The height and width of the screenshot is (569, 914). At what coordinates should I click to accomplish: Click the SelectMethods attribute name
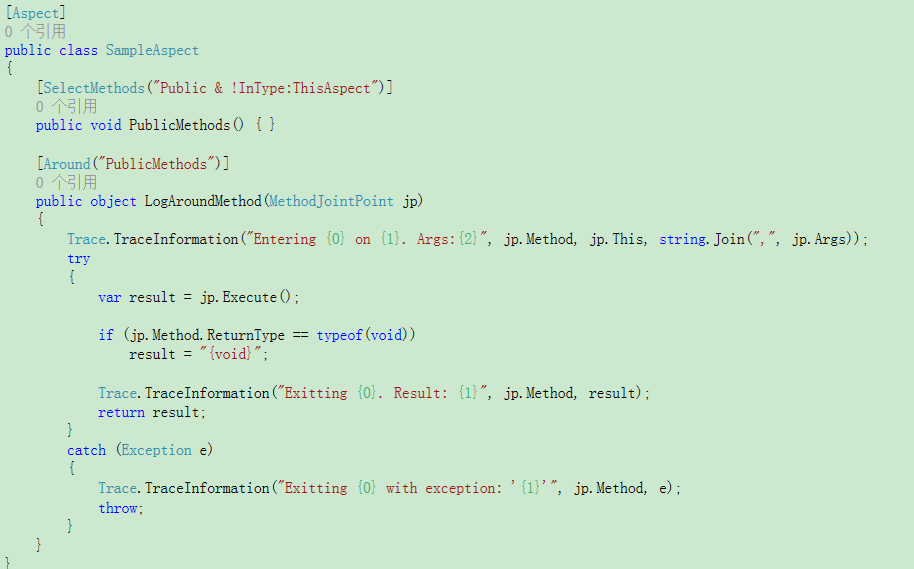(x=94, y=88)
